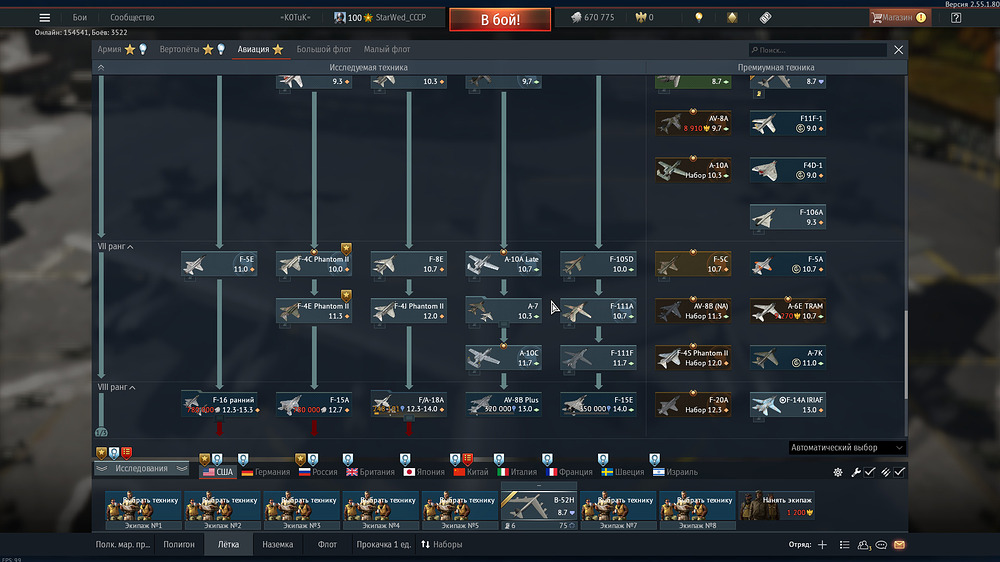
Task: Select the F-111A aircraft card
Action: pos(598,311)
